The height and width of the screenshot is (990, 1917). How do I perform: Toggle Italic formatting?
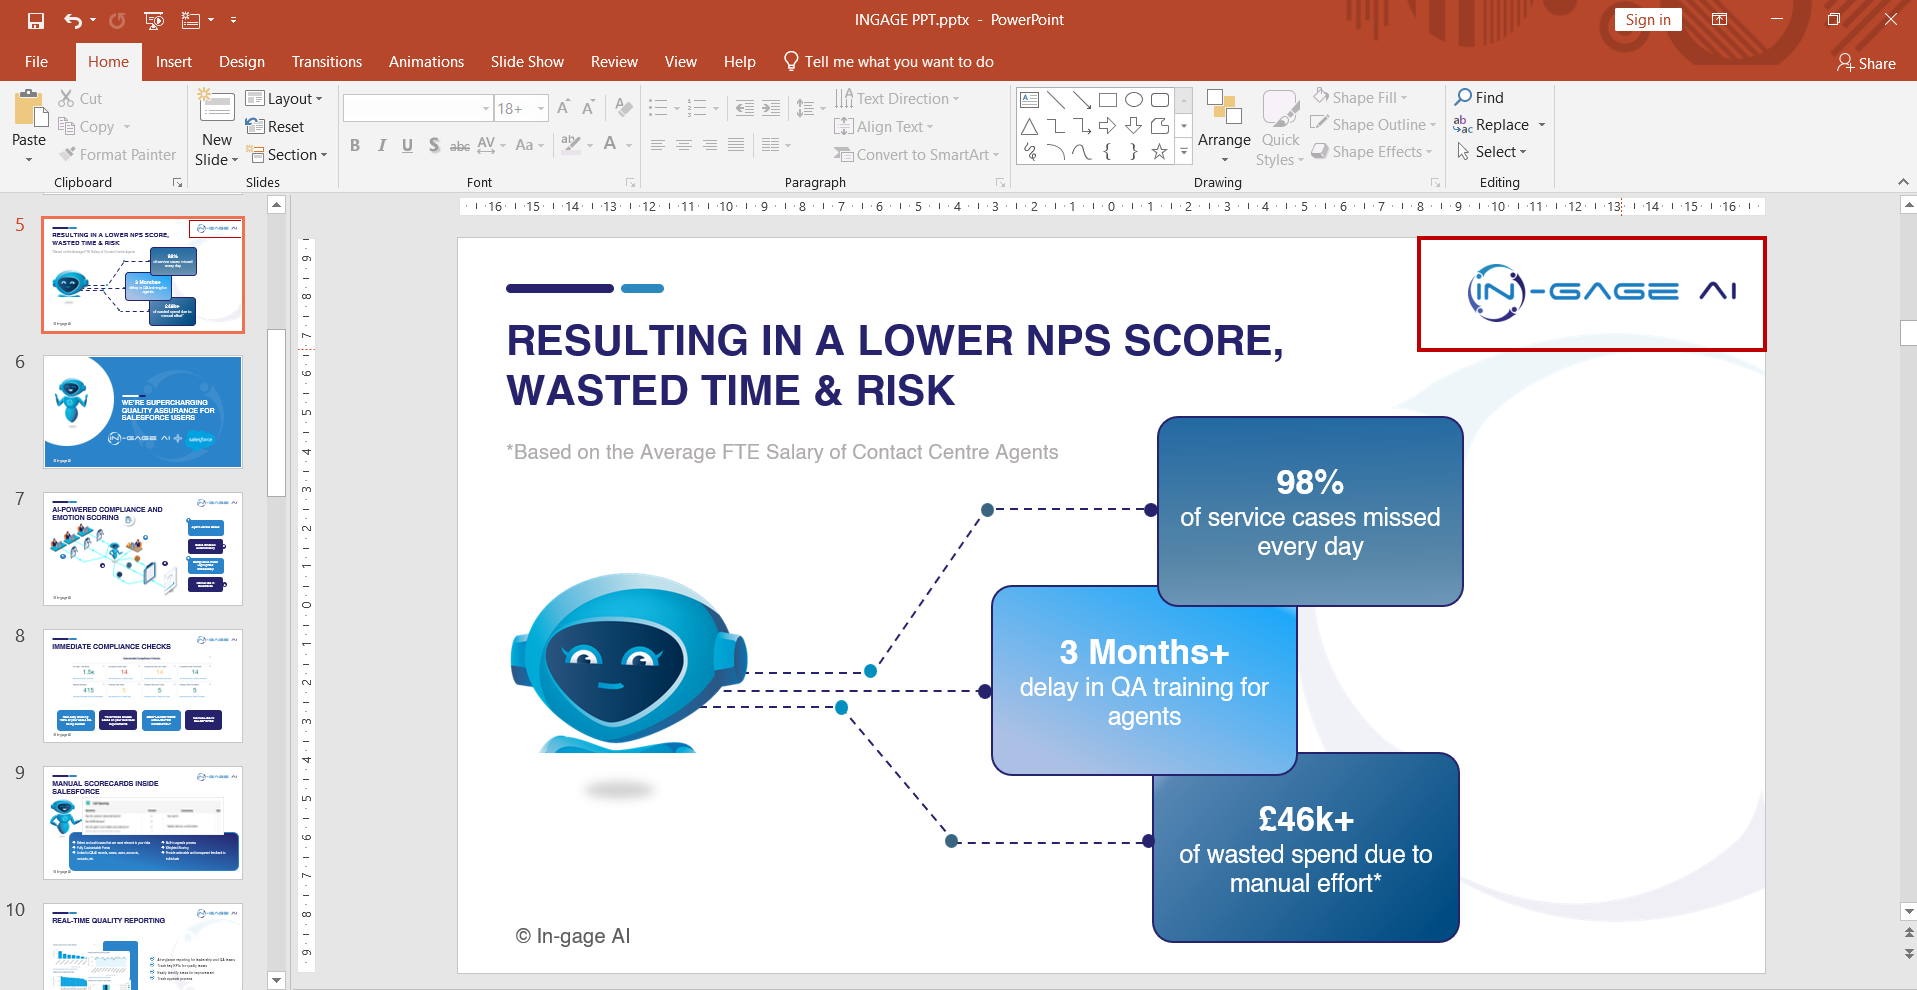pyautogui.click(x=381, y=146)
